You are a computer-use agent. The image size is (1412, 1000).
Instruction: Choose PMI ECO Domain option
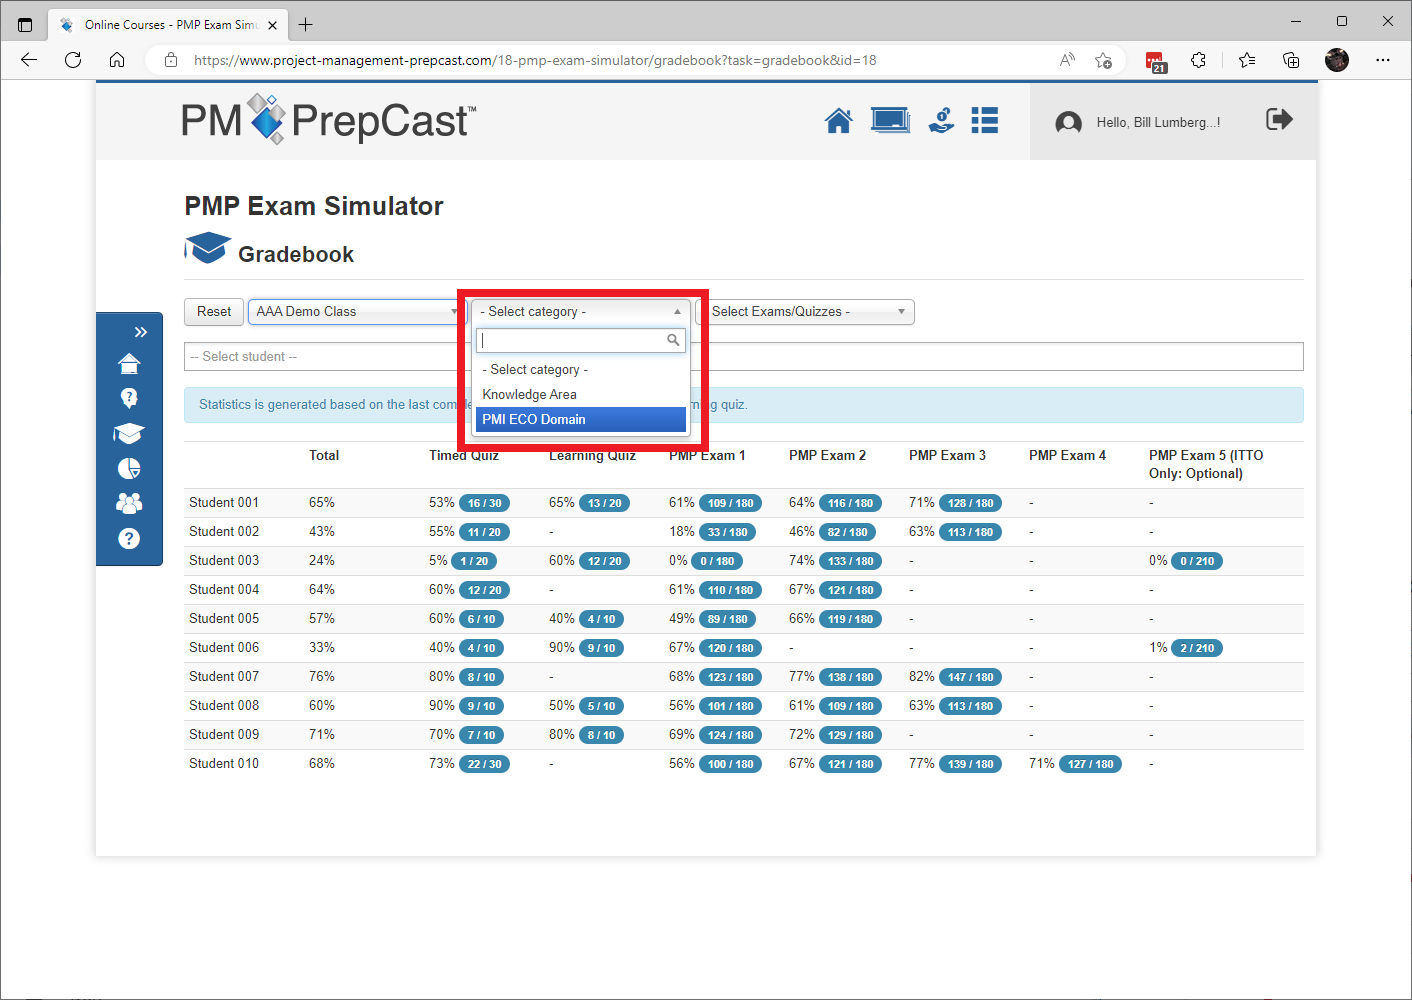(580, 420)
